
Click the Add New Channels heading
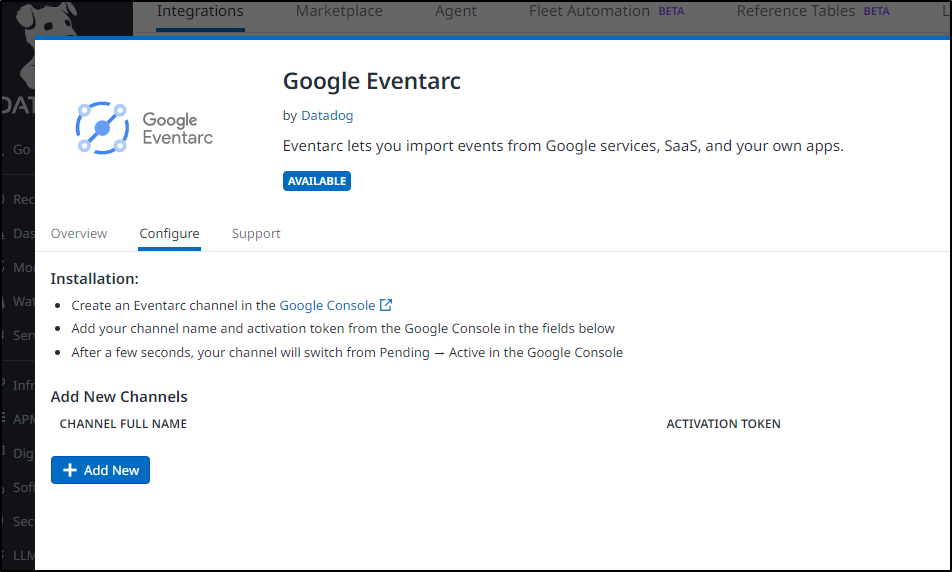(x=119, y=397)
